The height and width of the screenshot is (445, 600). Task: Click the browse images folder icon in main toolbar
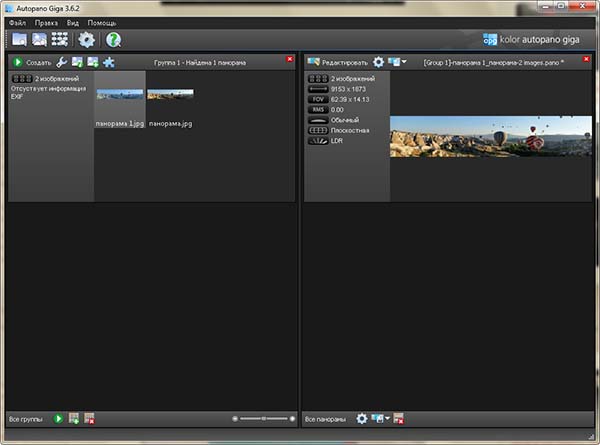tap(19, 40)
